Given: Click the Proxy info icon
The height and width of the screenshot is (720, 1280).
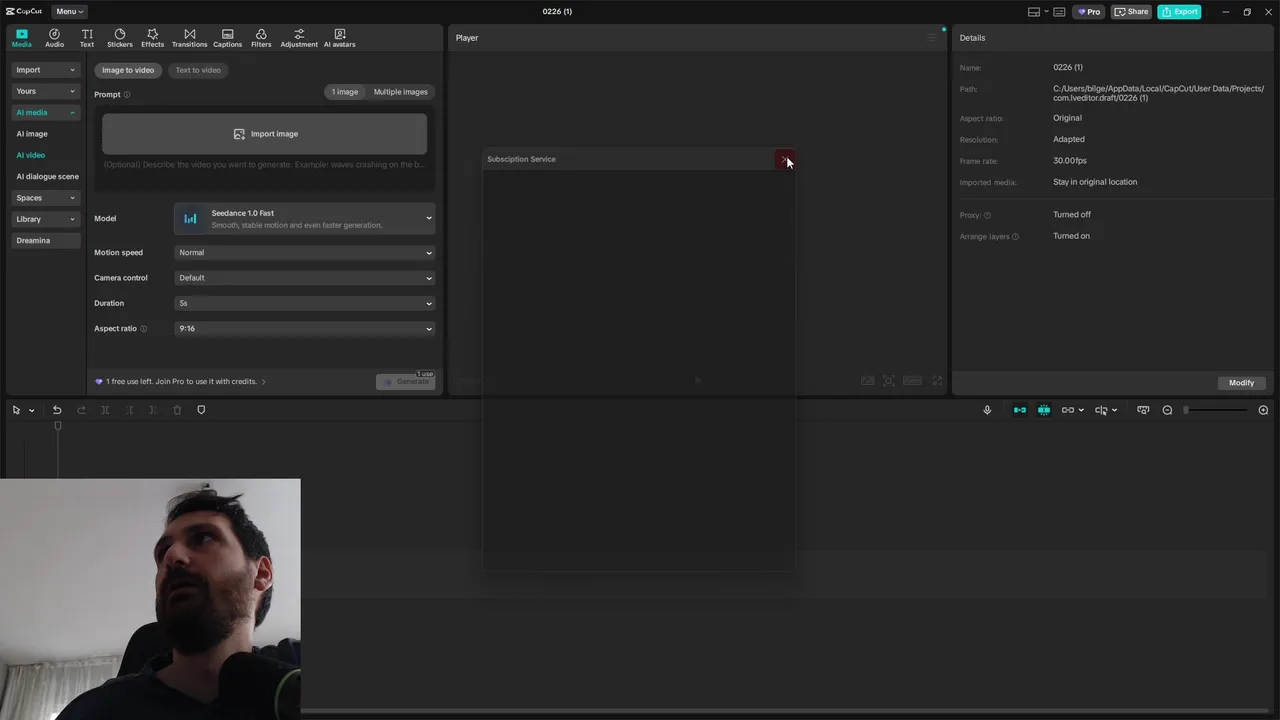Looking at the screenshot, I should coord(987,215).
